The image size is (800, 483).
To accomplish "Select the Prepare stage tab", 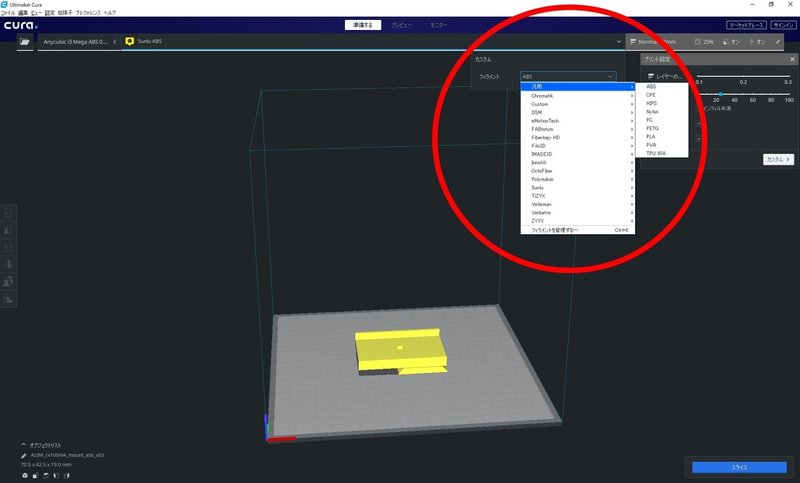I will (363, 25).
